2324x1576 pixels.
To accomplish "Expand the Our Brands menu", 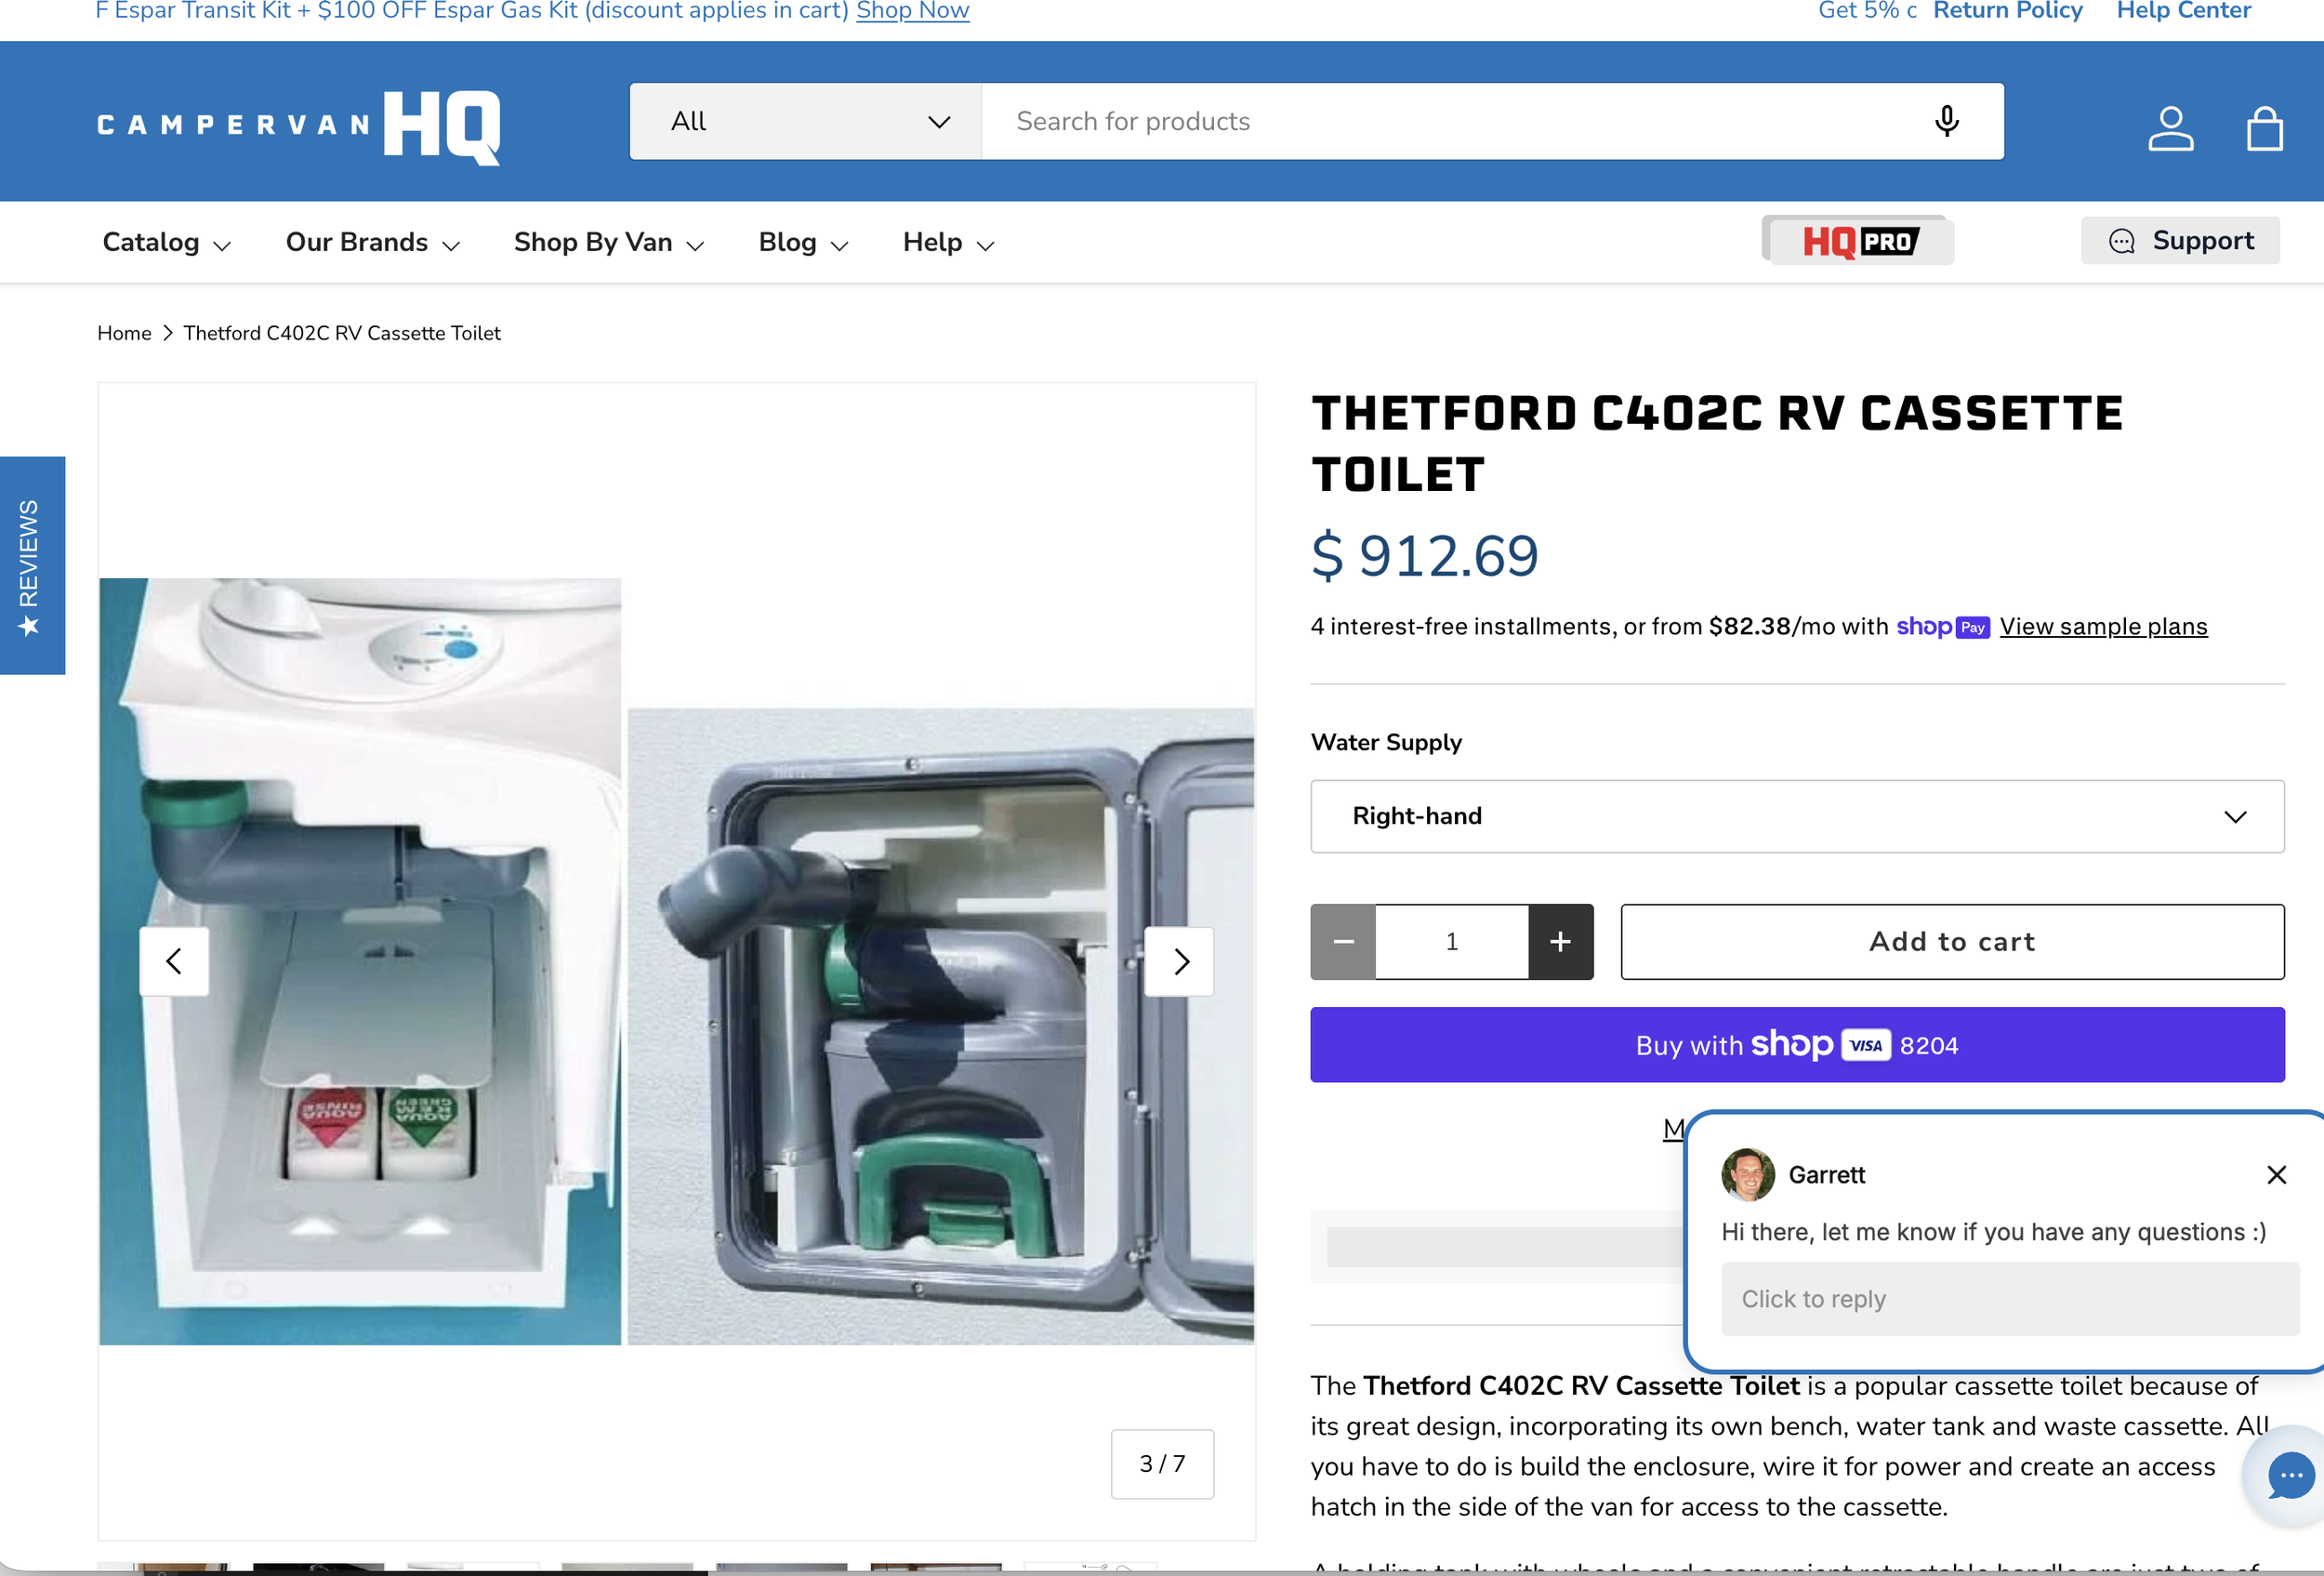I will coord(372,242).
